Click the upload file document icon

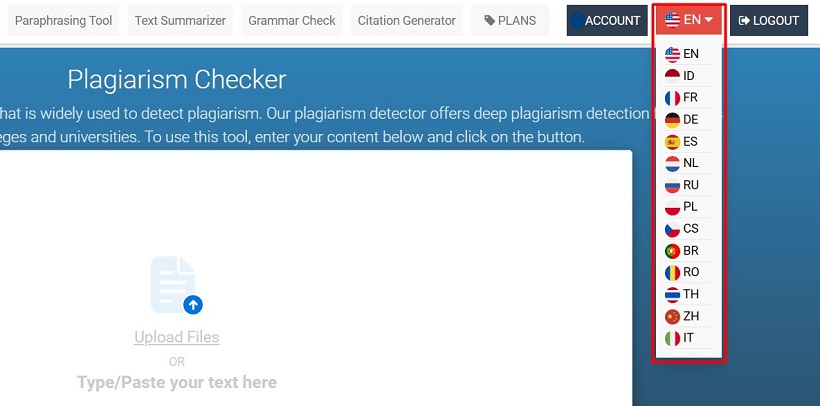tap(175, 285)
